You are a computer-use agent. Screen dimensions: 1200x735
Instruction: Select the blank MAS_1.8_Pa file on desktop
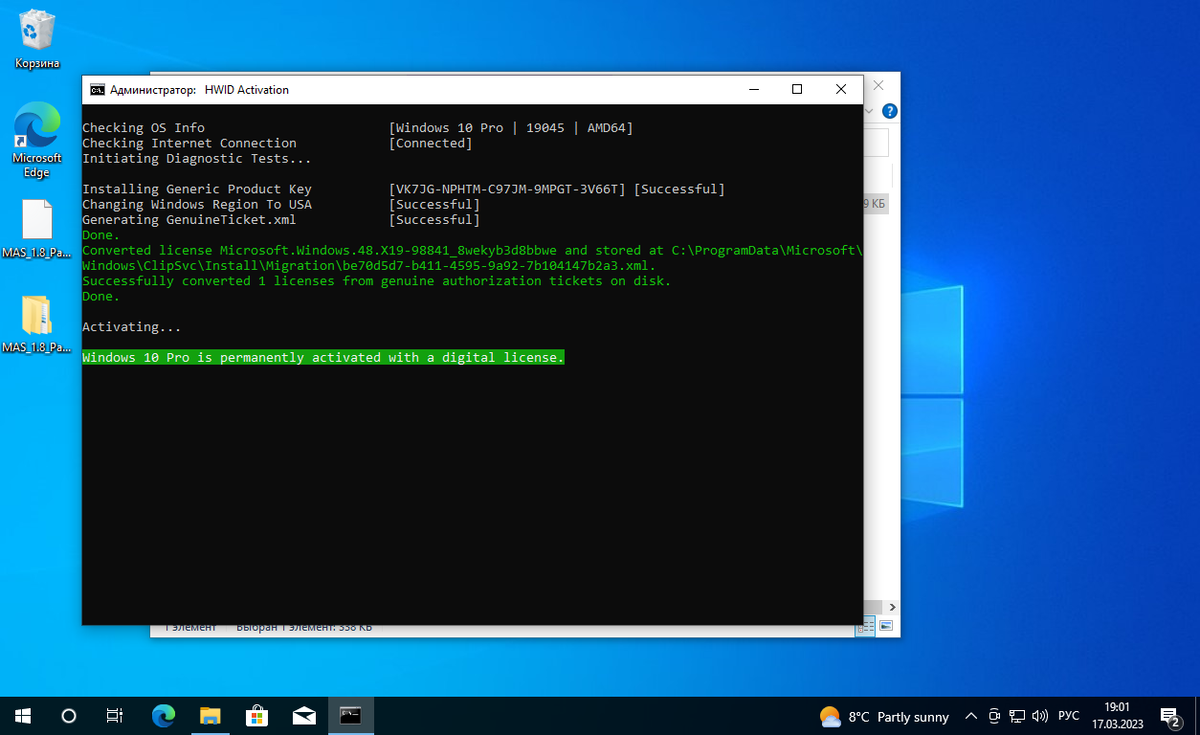click(37, 229)
